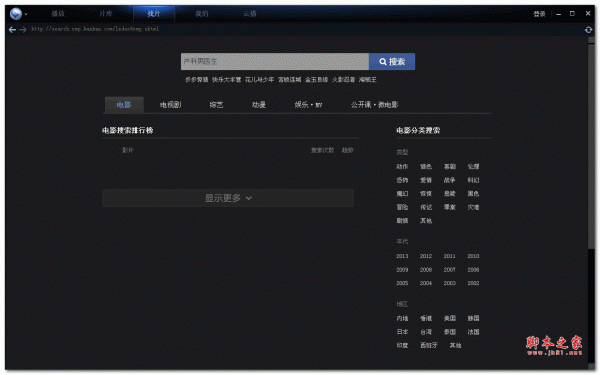Viewport: 600px width, 375px height.
Task: Filter movies by year 2012
Action: (426, 256)
